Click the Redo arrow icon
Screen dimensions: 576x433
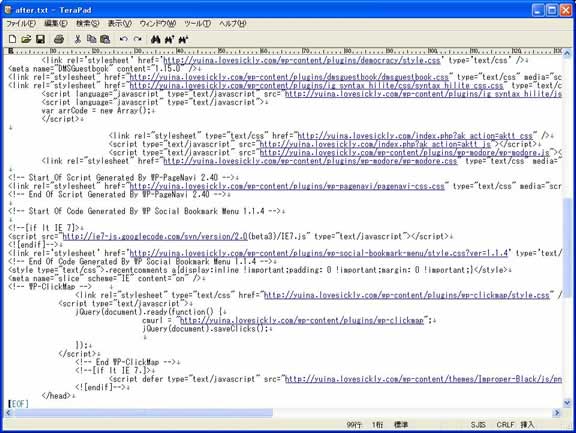point(138,39)
